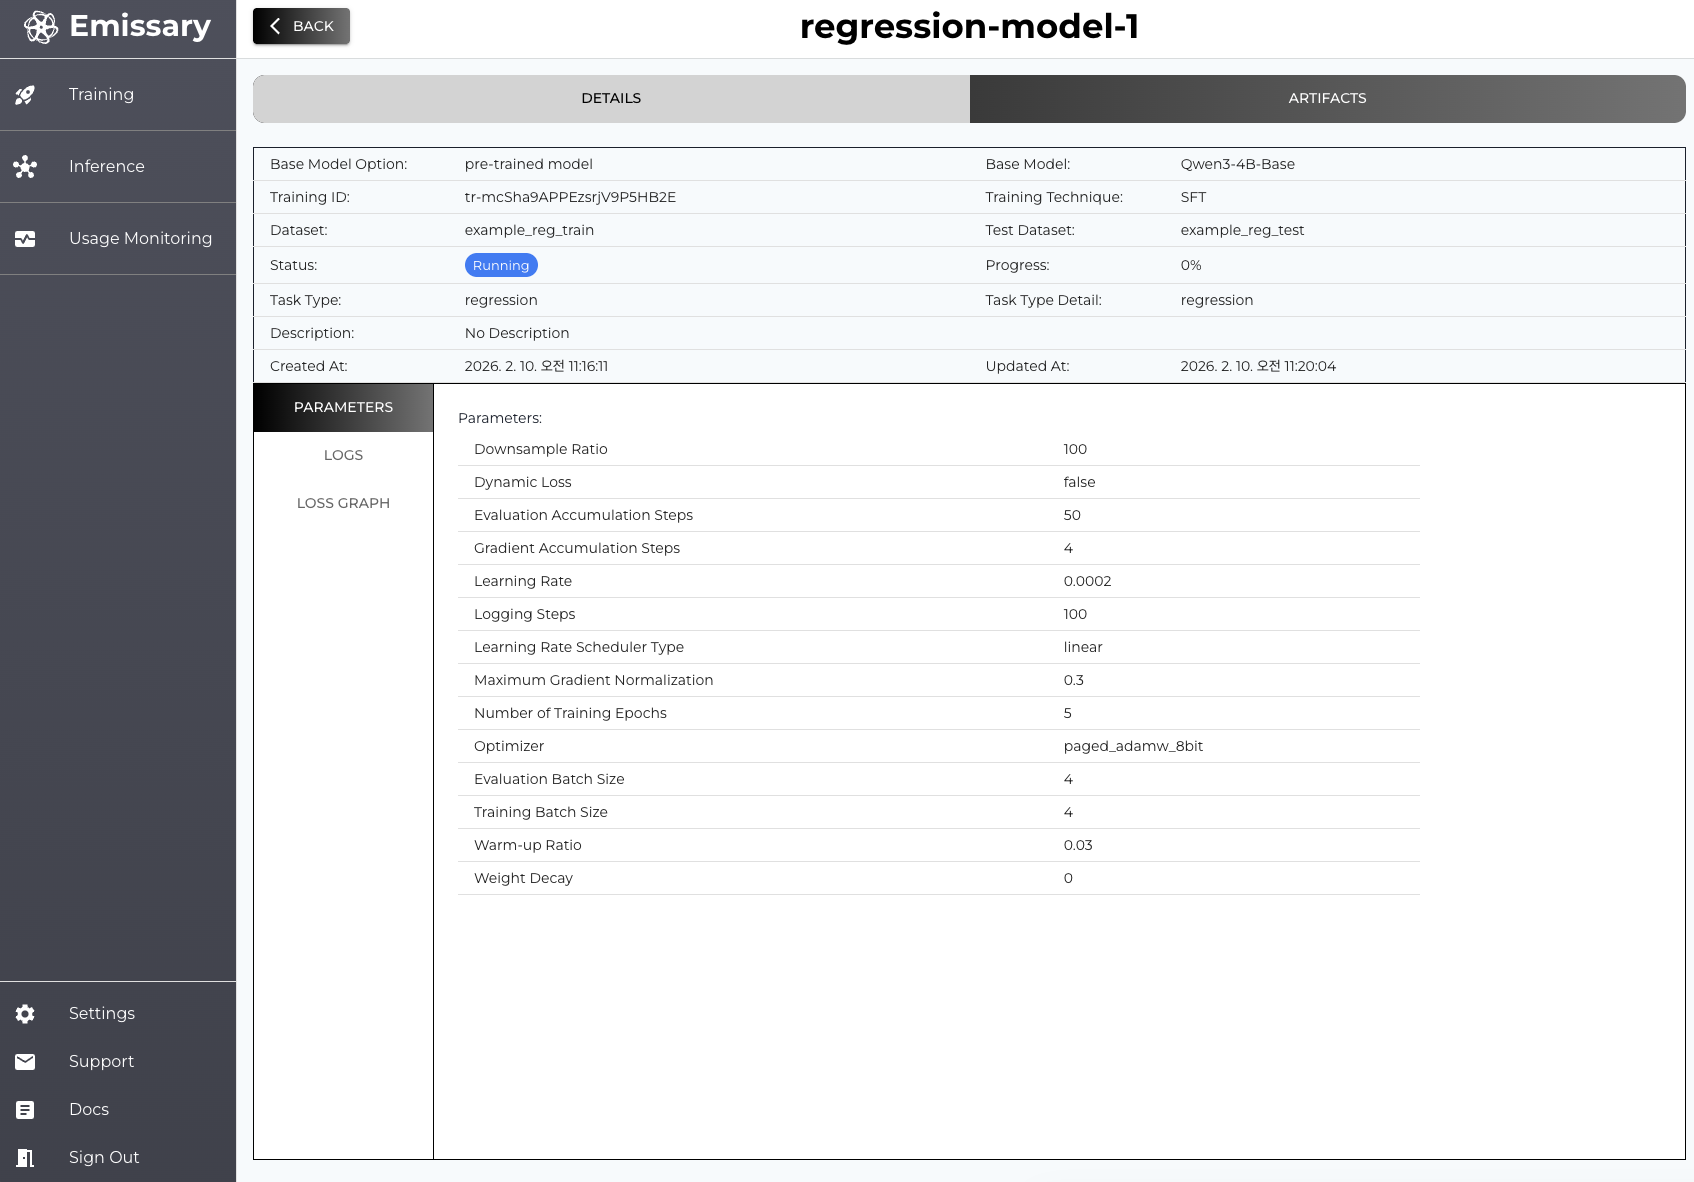Screen dimensions: 1694x1182
Task: Switch to the LOSS GRAPH view
Action: click(x=343, y=503)
